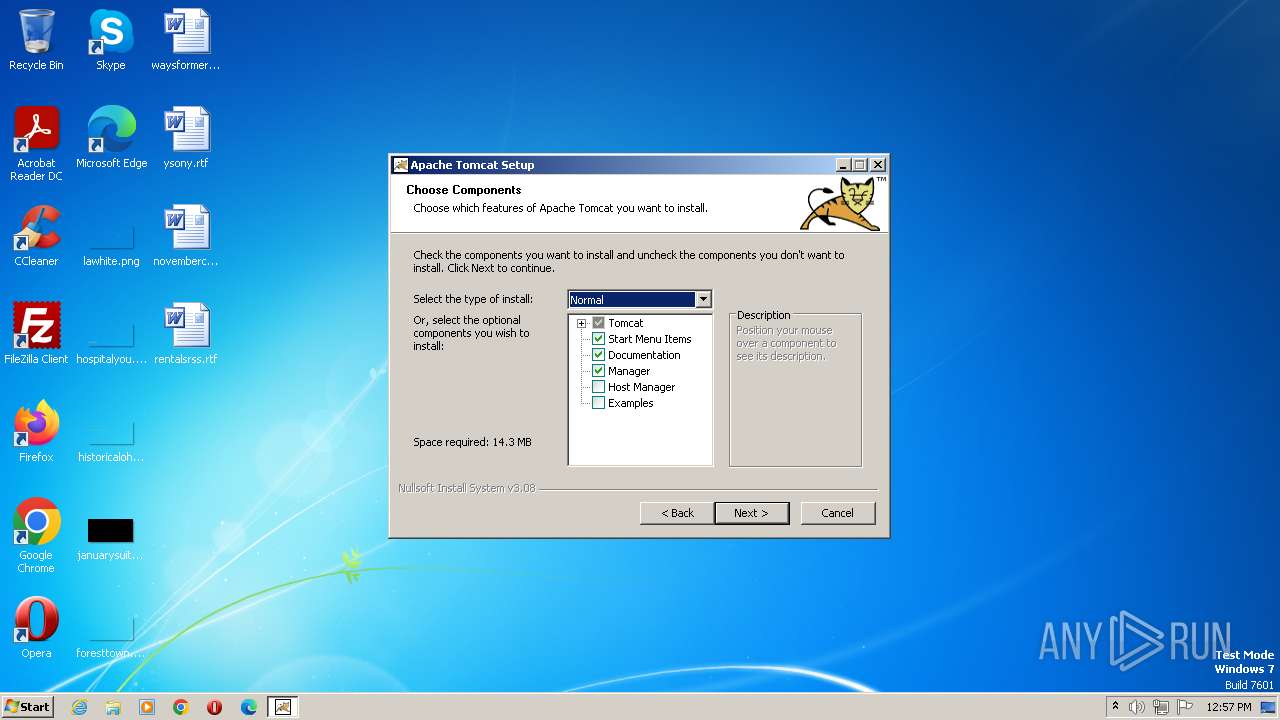1280x720 pixels.
Task: Launch Chrome from the taskbar
Action: [x=181, y=707]
